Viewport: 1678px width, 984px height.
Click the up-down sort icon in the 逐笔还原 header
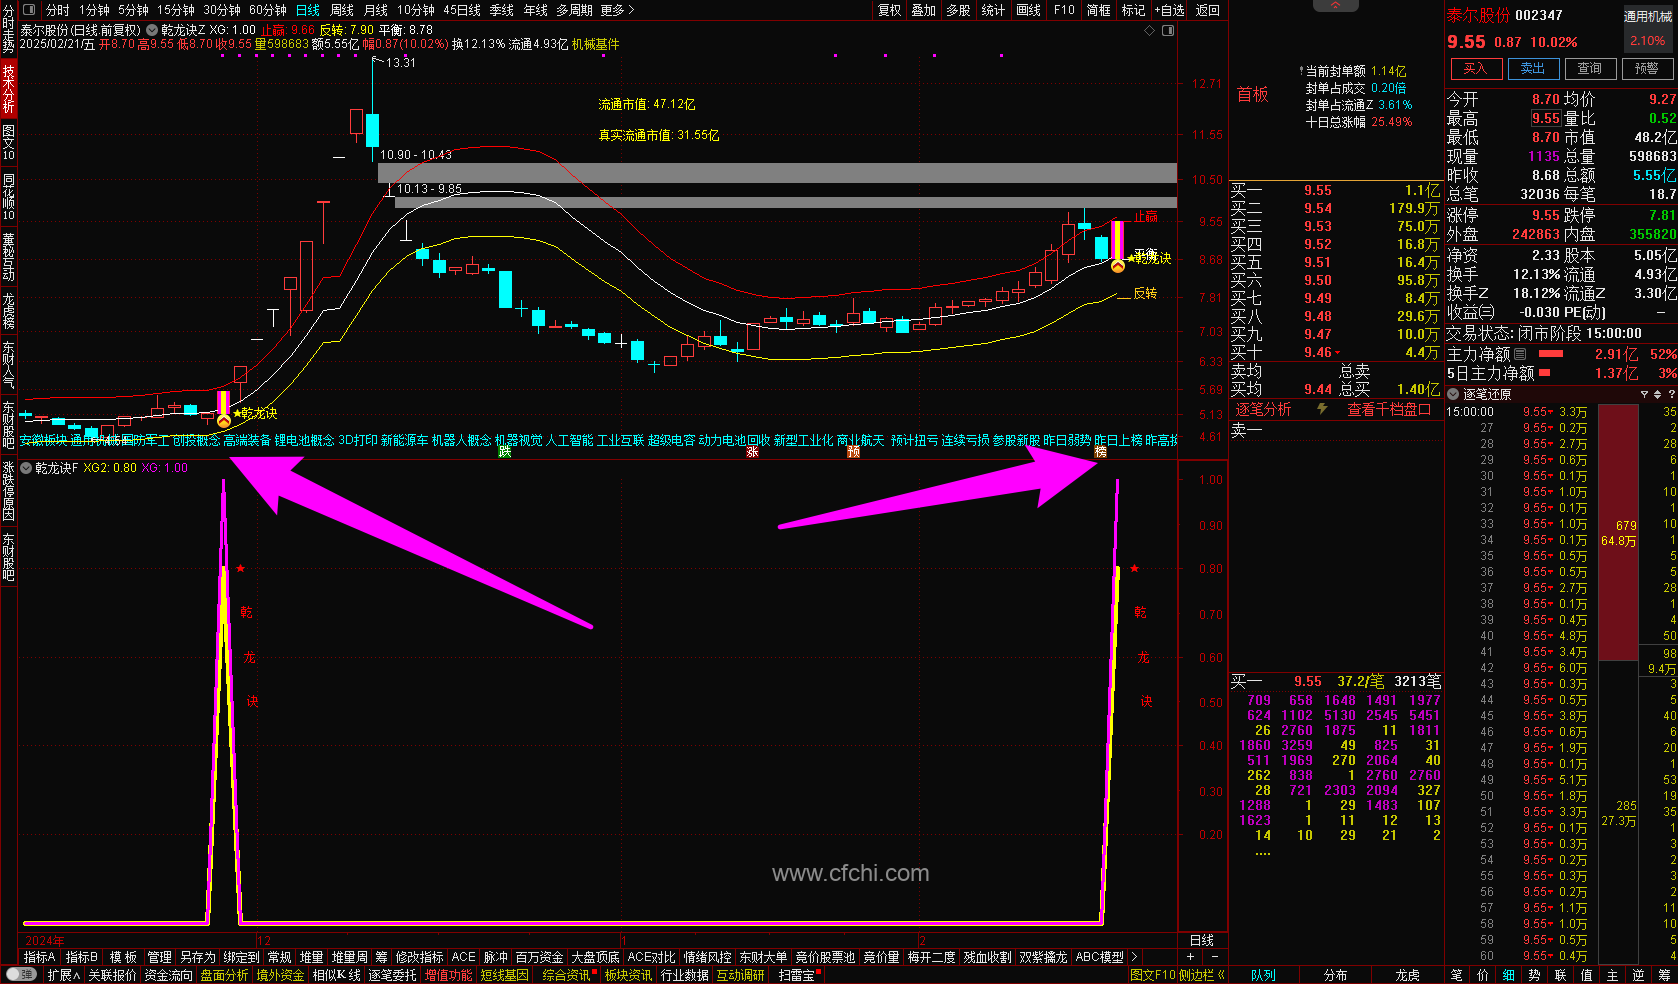pos(1657,394)
